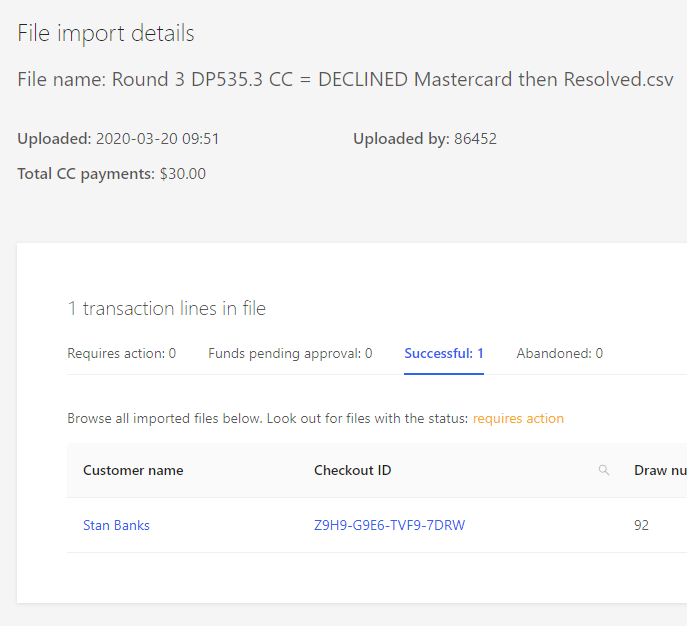
Task: Open checkout Z9H9-G9E6-TVF9-7DRW
Action: 389,525
